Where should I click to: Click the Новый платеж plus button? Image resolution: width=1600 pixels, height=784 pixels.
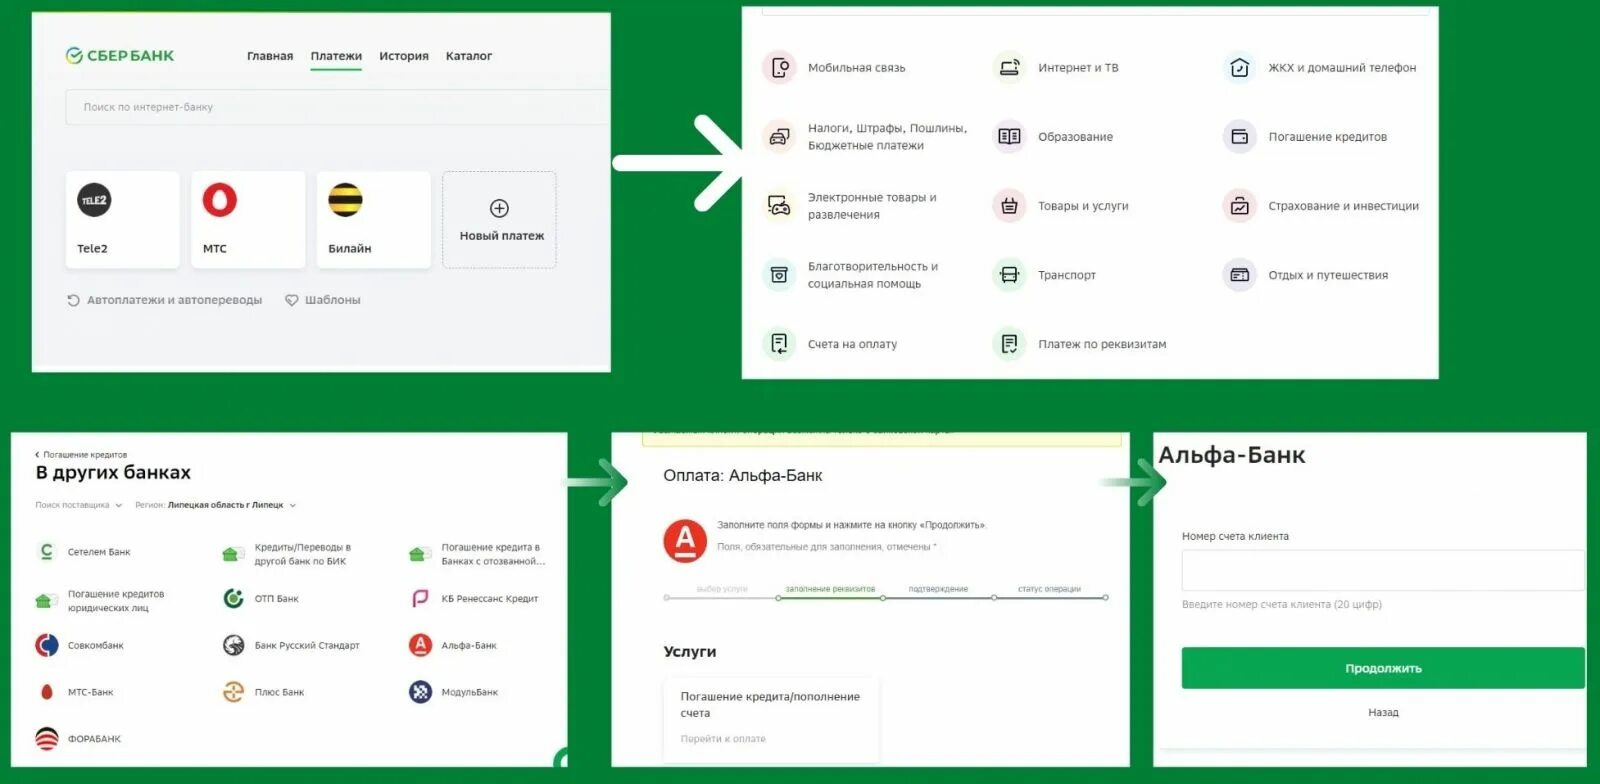pos(499,208)
